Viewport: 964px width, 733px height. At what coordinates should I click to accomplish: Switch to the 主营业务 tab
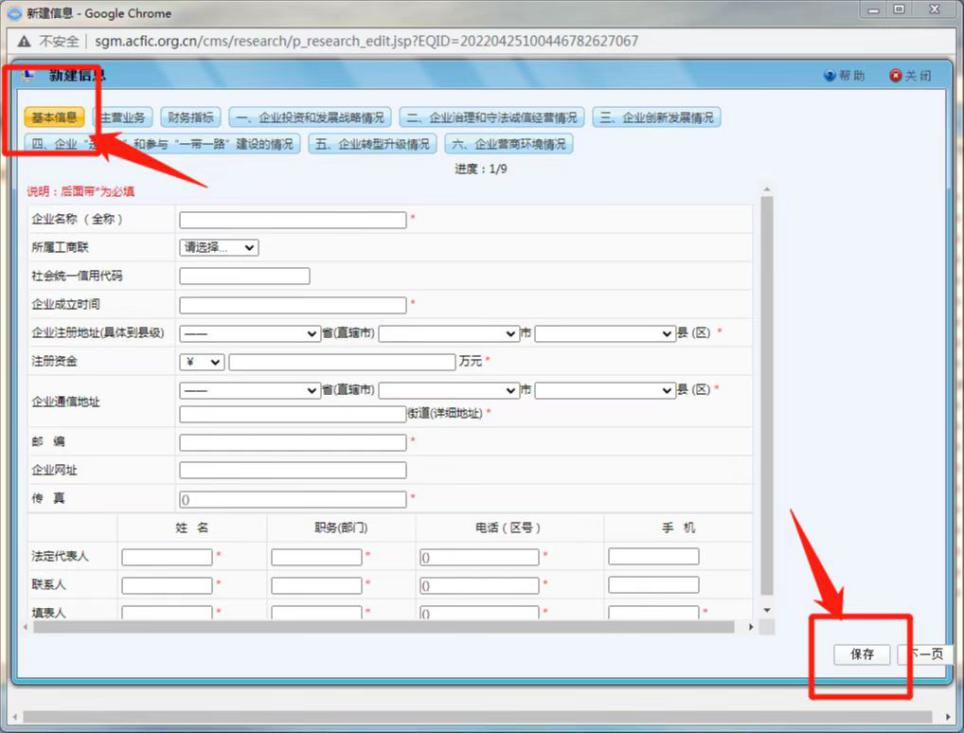121,118
